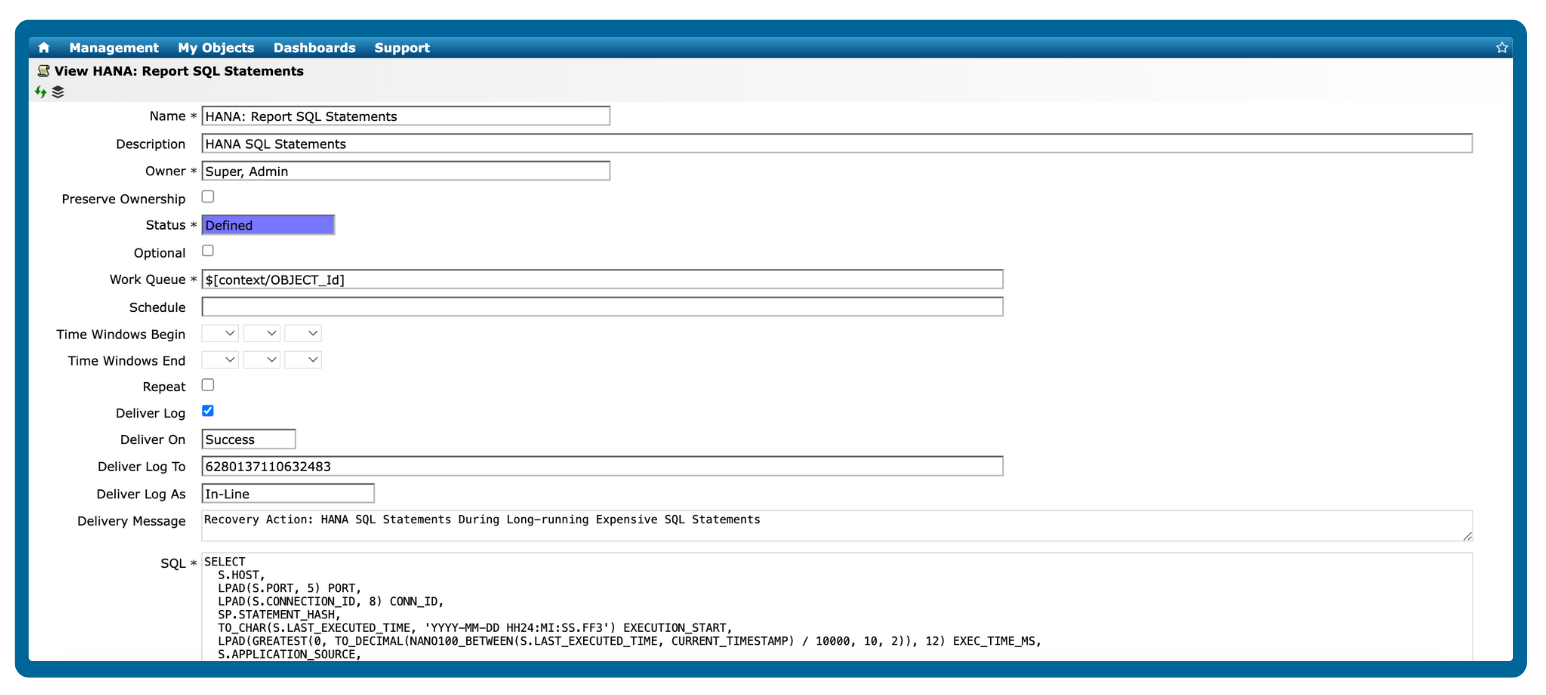Screen dimensions: 1546x695
Task: Toggle the Preserve Ownership checkbox
Action: click(208, 197)
